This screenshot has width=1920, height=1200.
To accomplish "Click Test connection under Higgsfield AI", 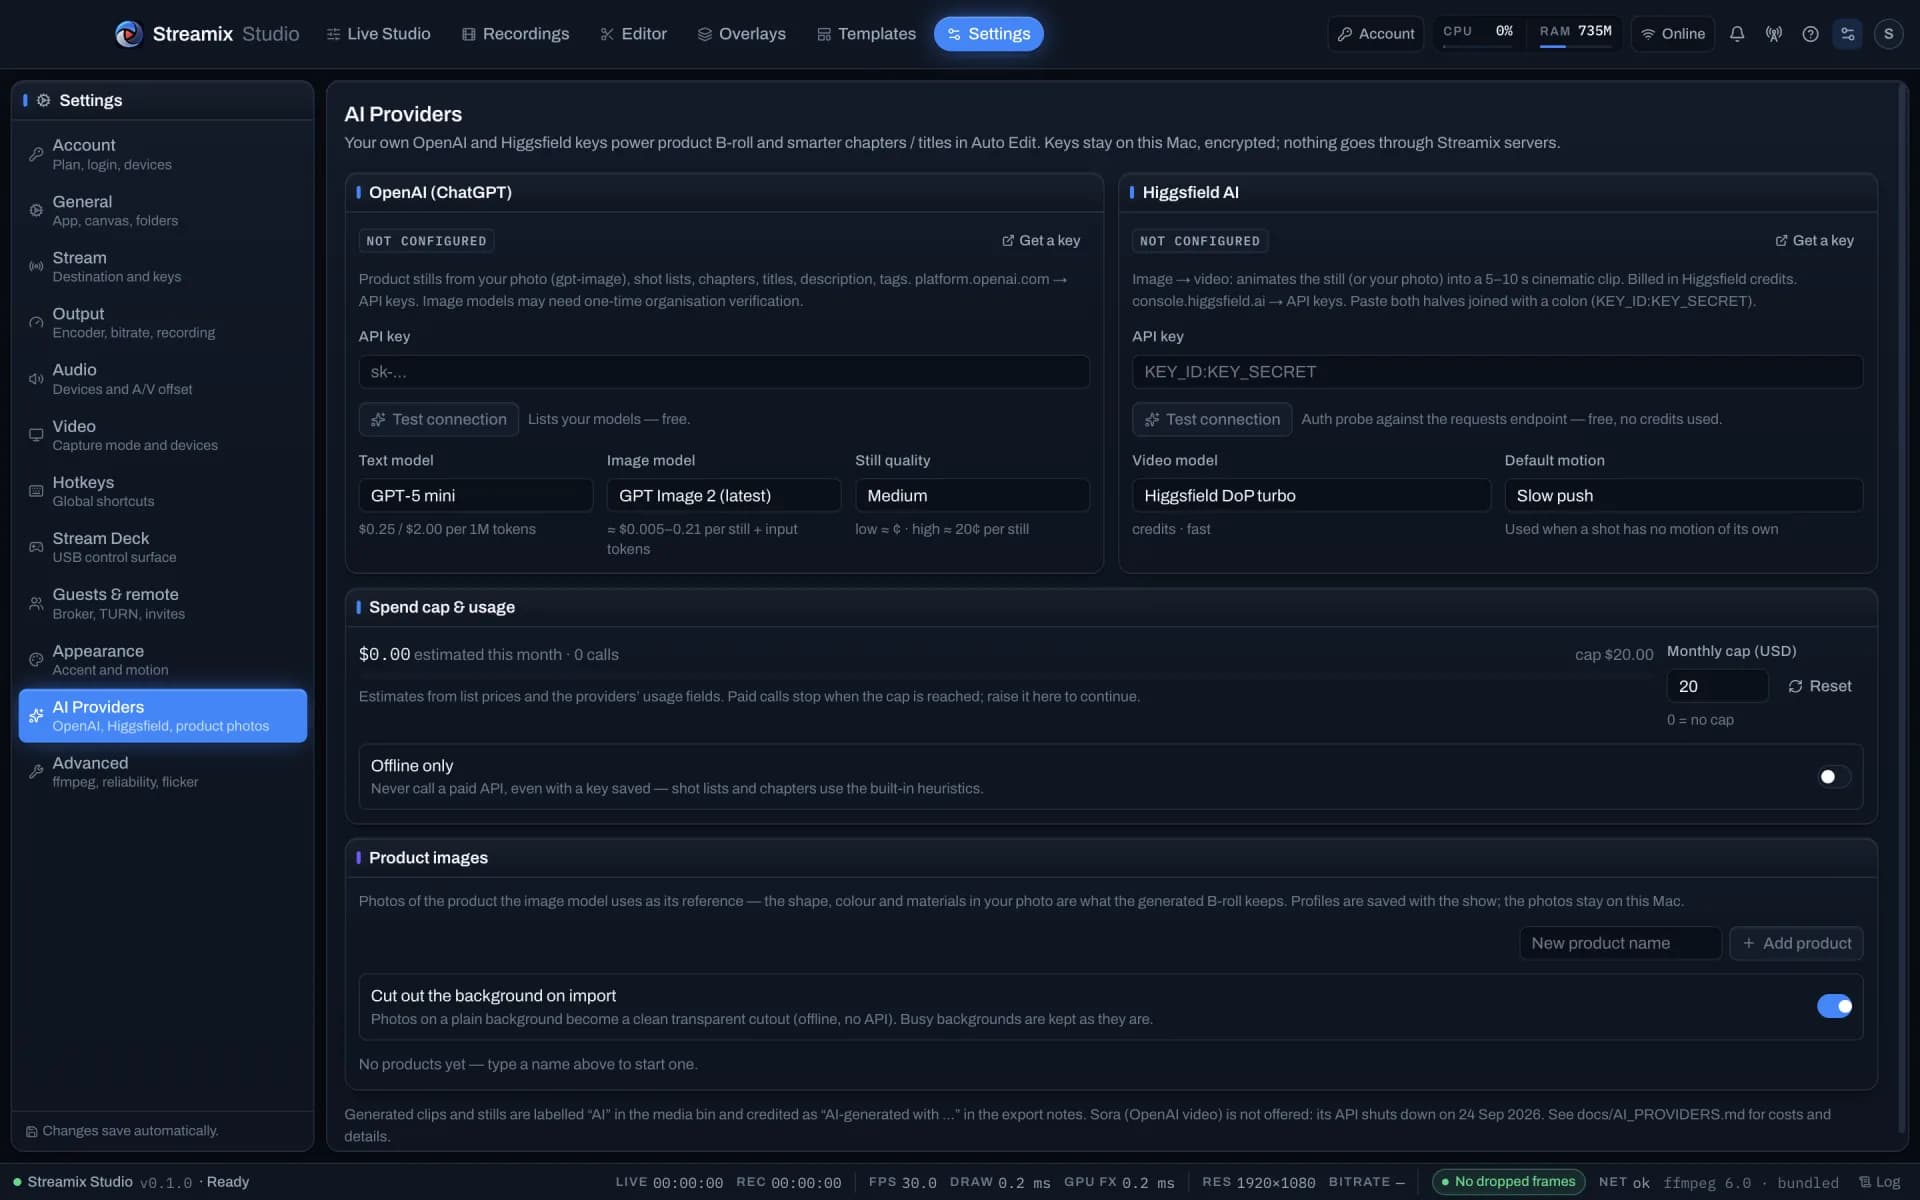I will coord(1212,419).
